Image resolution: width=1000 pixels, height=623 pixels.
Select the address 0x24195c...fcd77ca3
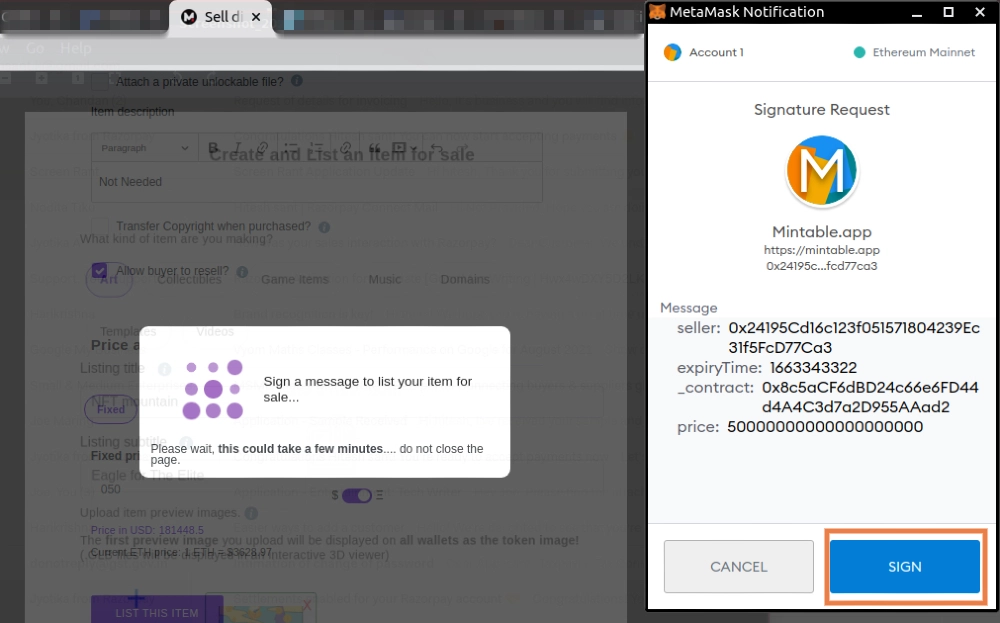(x=821, y=266)
